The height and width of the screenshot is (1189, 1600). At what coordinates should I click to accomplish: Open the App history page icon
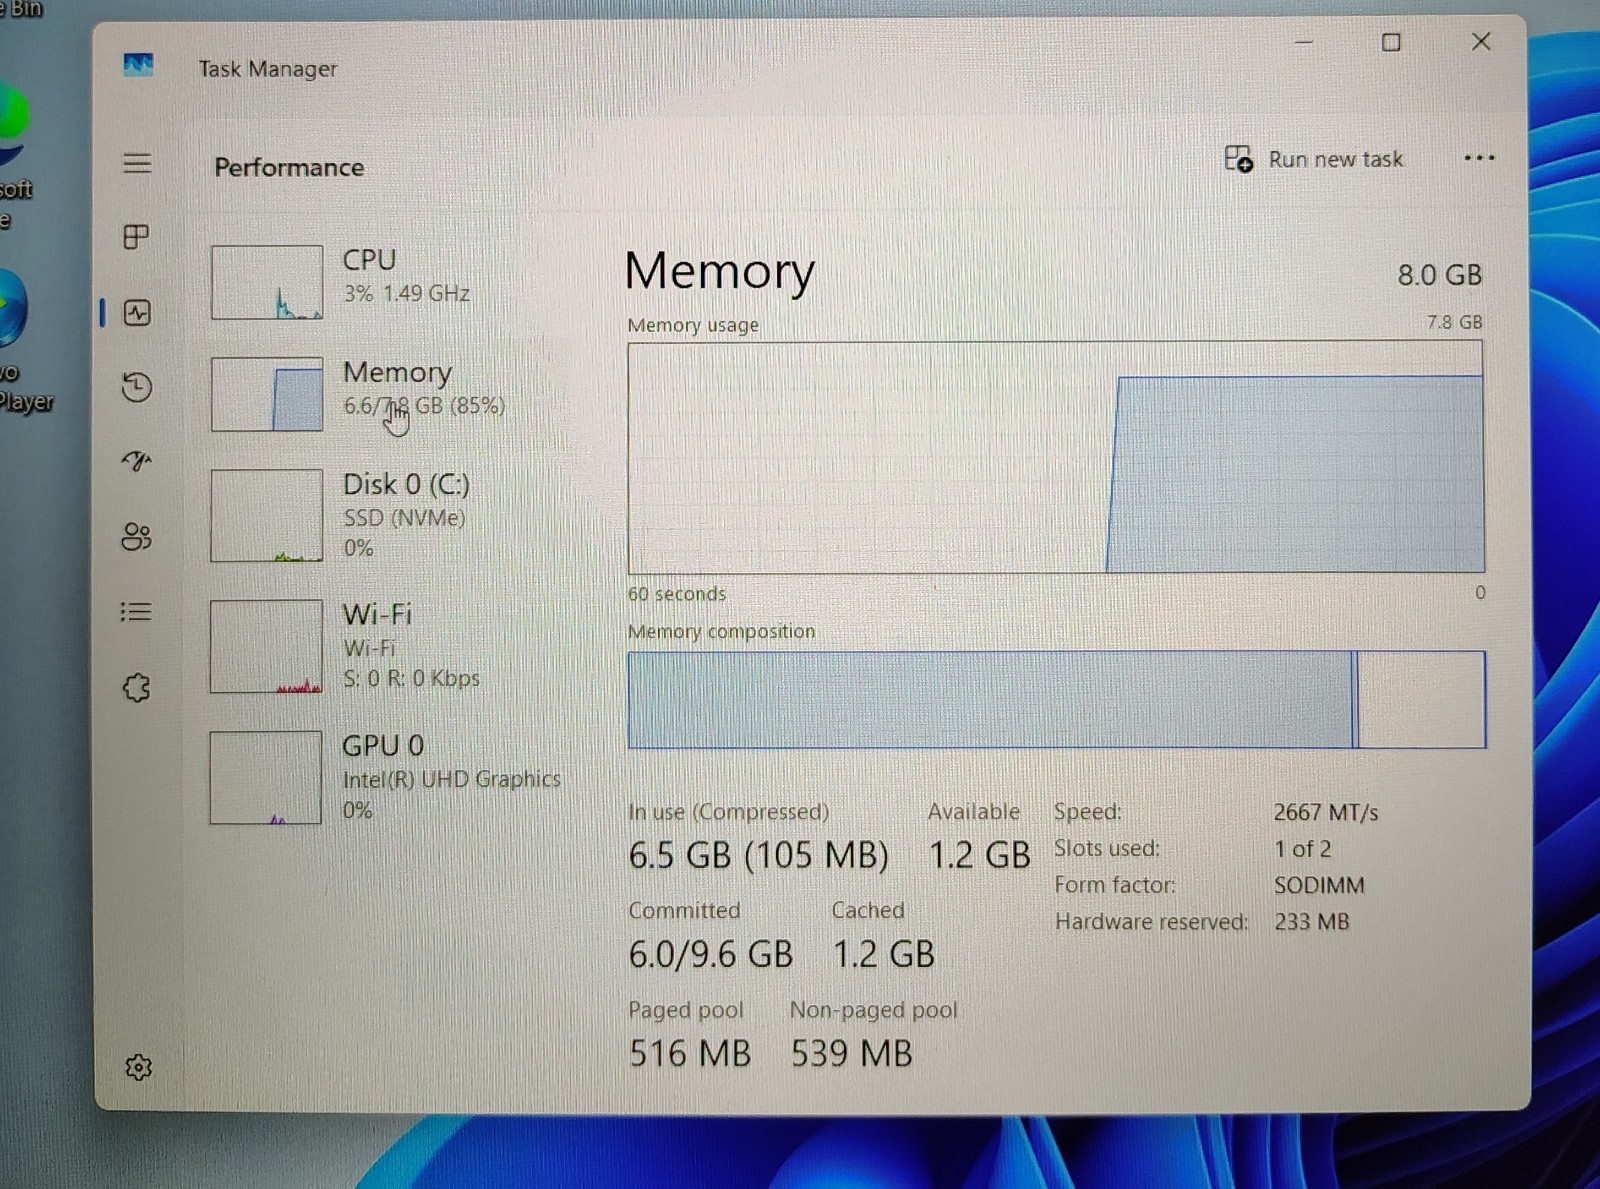(x=137, y=387)
